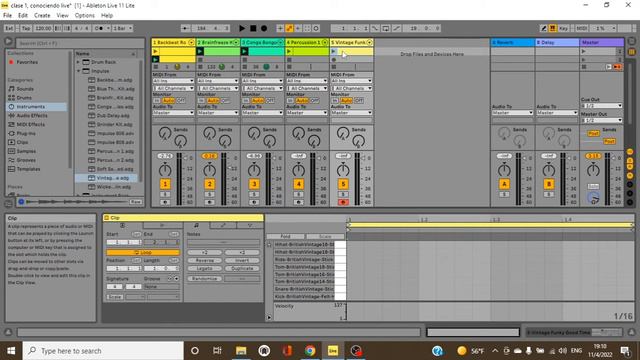Stop playback with the transport Stop button

pyautogui.click(x=253, y=28)
